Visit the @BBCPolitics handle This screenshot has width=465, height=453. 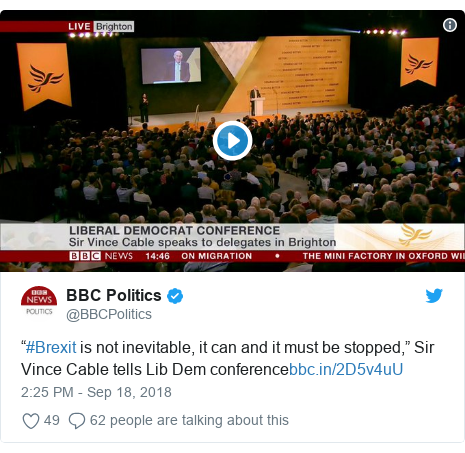point(109,314)
